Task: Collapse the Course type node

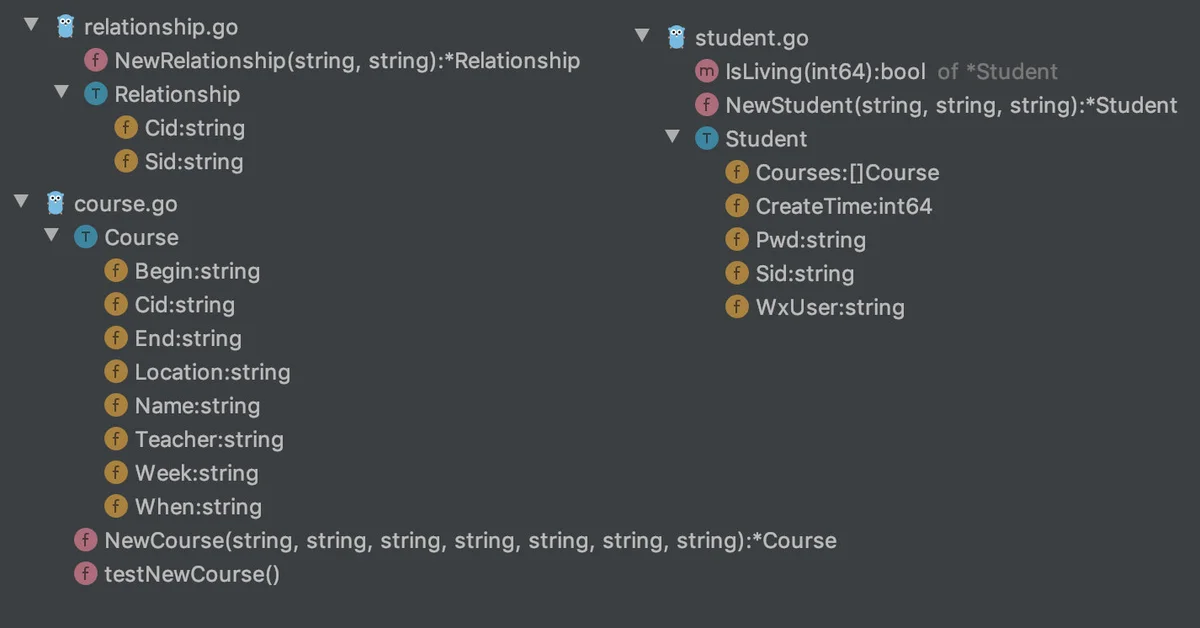Action: (x=52, y=236)
